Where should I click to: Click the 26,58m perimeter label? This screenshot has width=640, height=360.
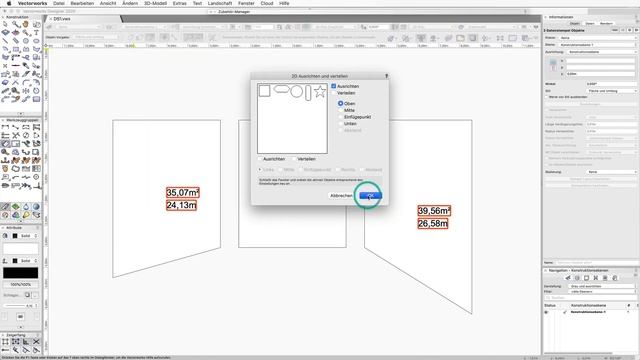(433, 224)
